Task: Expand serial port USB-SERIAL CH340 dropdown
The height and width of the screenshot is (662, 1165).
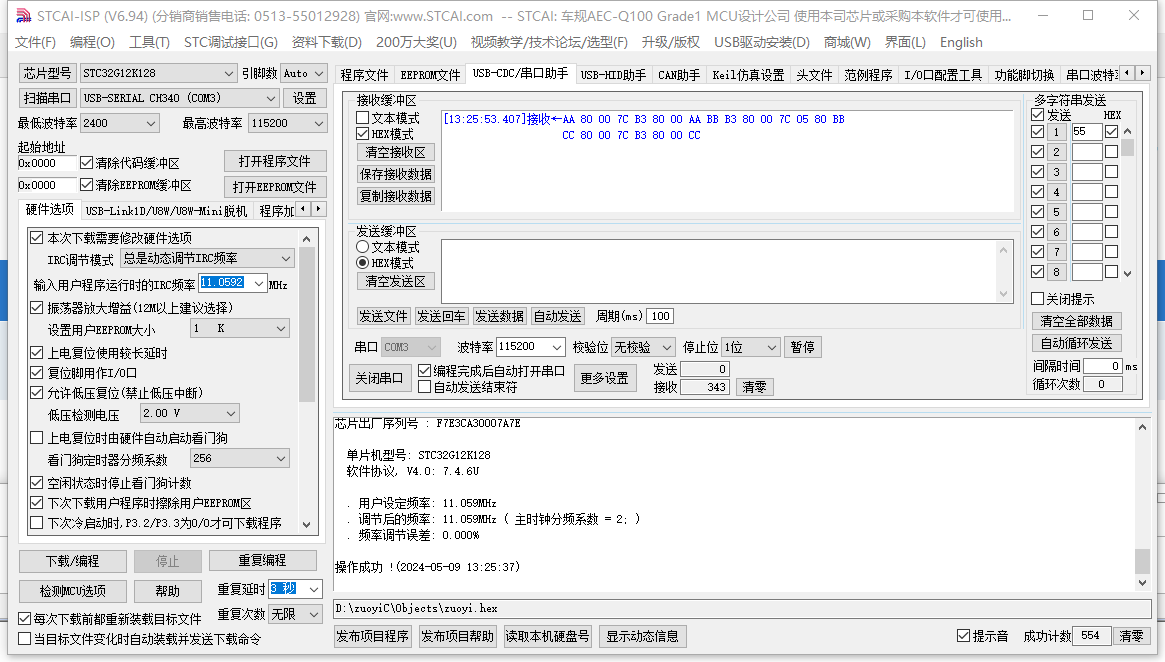Action: pos(270,98)
